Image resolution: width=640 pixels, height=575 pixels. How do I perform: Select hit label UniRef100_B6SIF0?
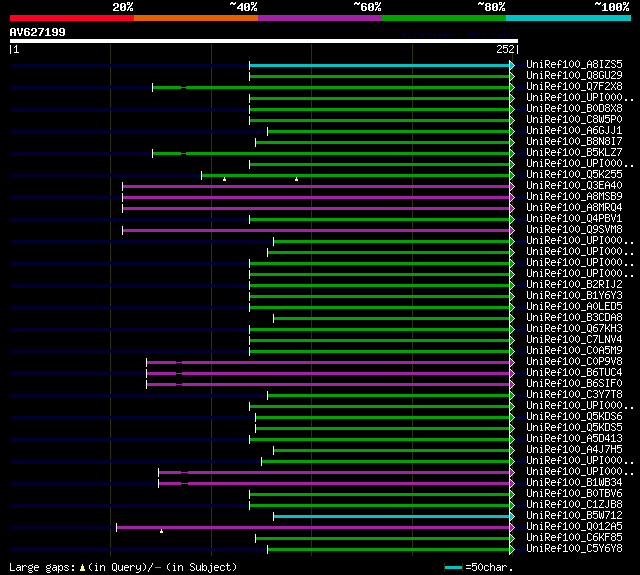point(574,384)
